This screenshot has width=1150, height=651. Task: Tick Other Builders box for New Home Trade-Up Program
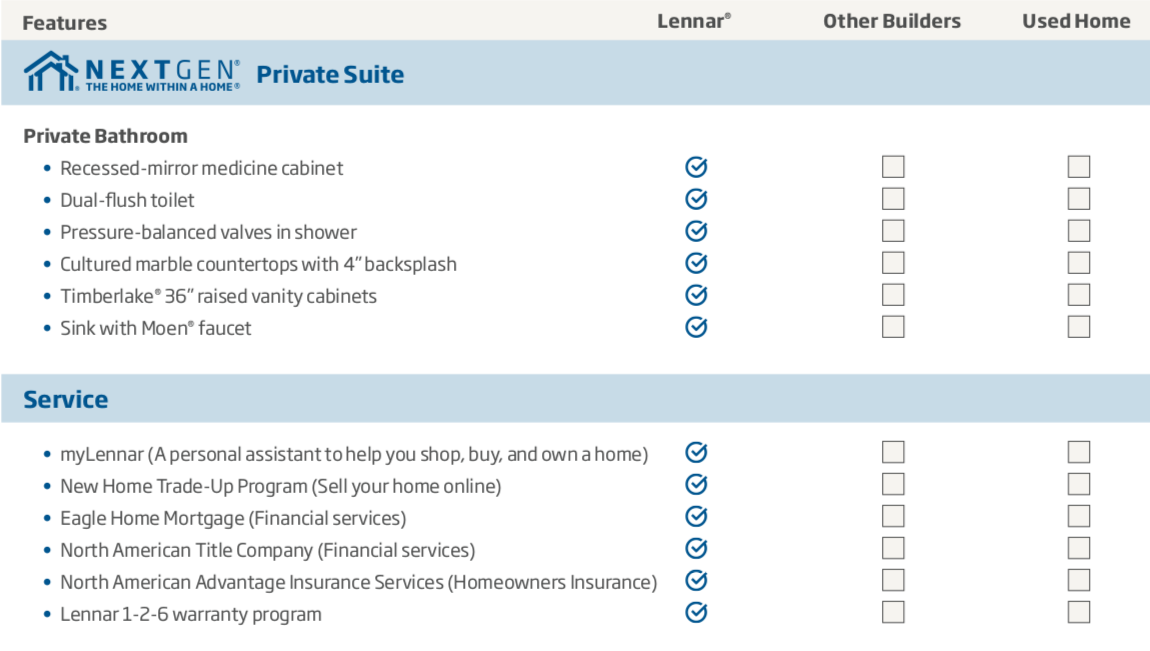(893, 485)
